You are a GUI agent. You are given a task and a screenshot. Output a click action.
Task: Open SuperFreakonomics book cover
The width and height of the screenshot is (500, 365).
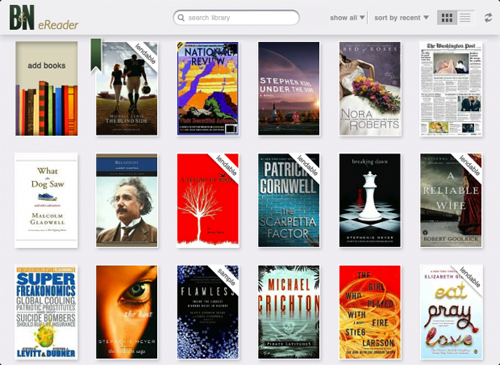[46, 312]
